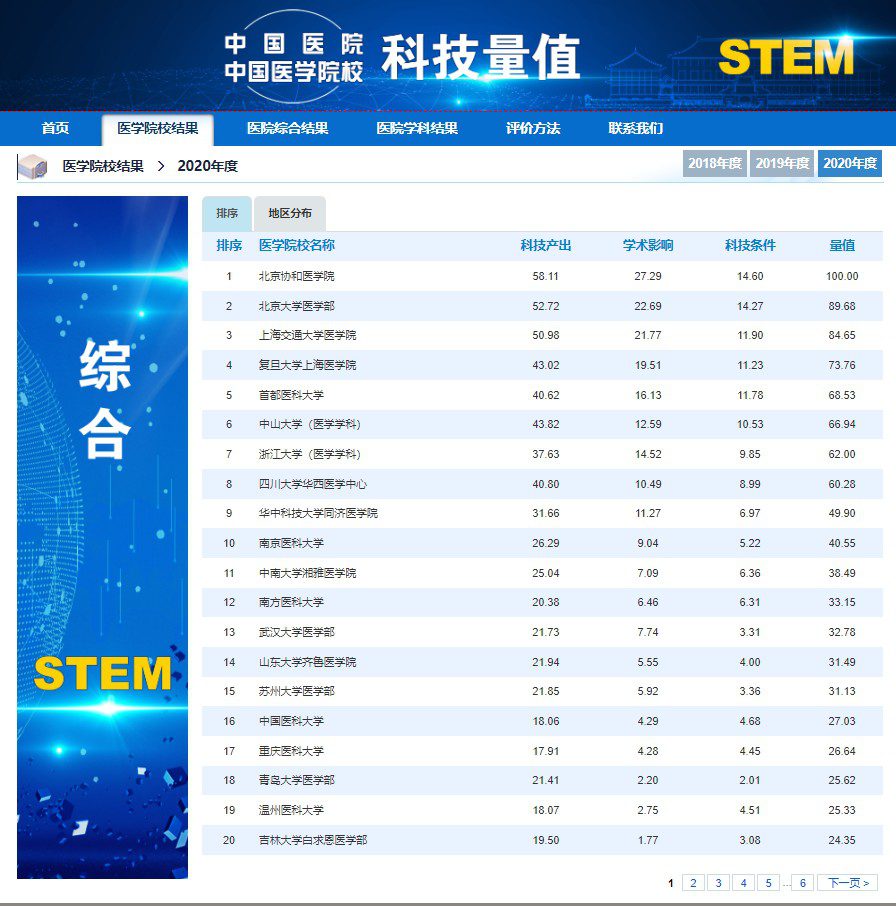
Task: Click the 14.60 科技条件 value
Action: [x=750, y=276]
